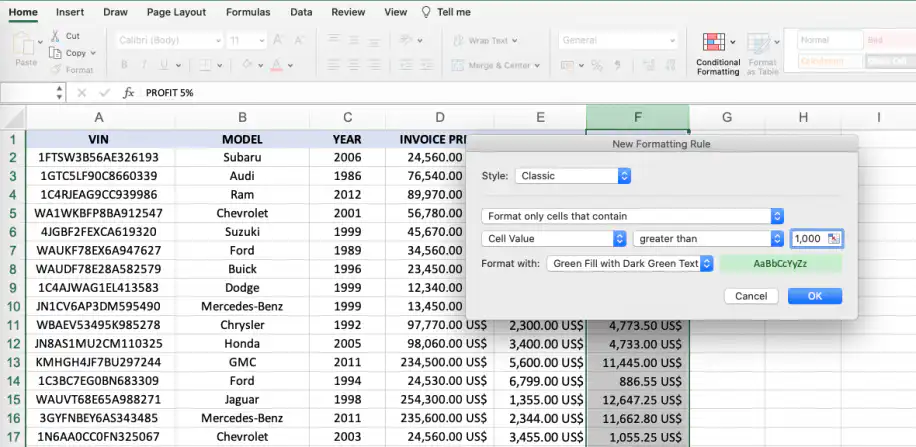This screenshot has height=447, width=916.
Task: Click the fill color bucket icon
Action: click(x=247, y=65)
